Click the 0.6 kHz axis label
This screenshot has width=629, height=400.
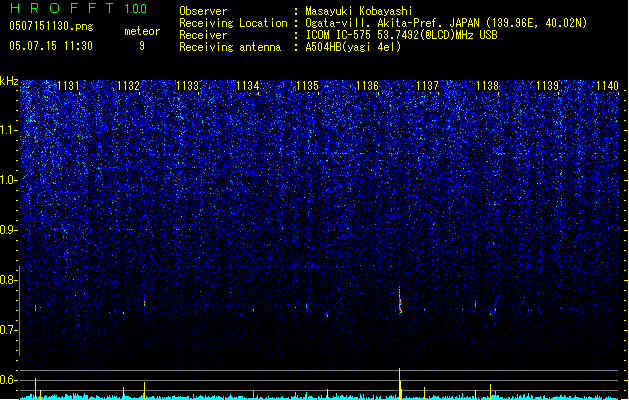pos(9,380)
